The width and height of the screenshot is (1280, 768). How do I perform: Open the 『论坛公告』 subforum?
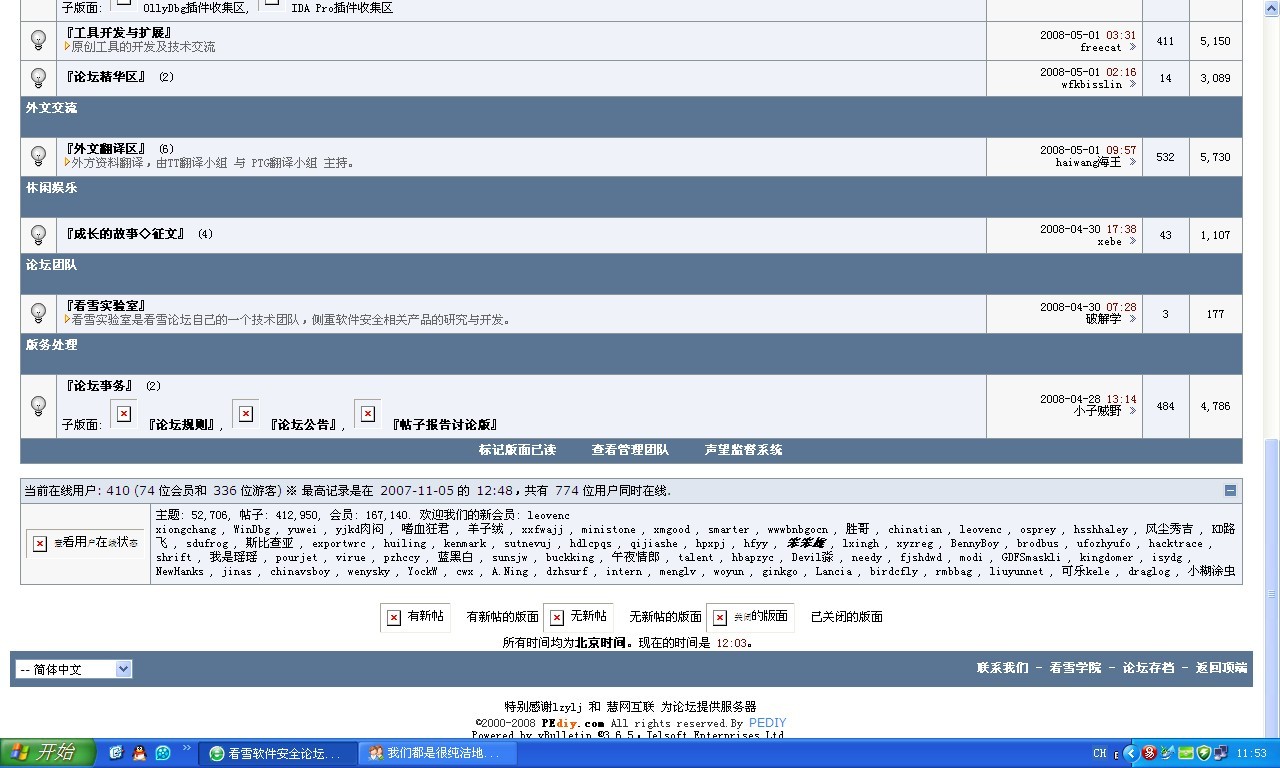coord(304,425)
